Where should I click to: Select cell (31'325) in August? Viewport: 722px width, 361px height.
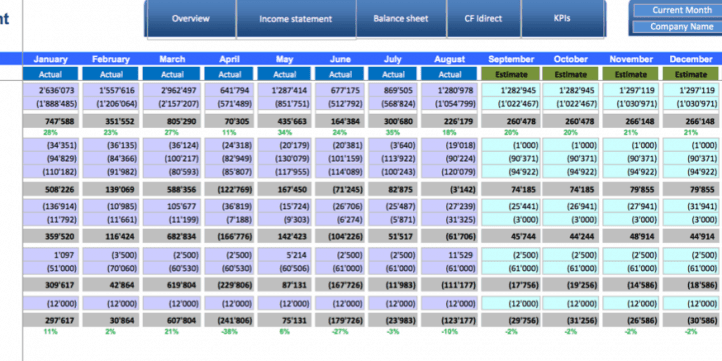coord(449,220)
